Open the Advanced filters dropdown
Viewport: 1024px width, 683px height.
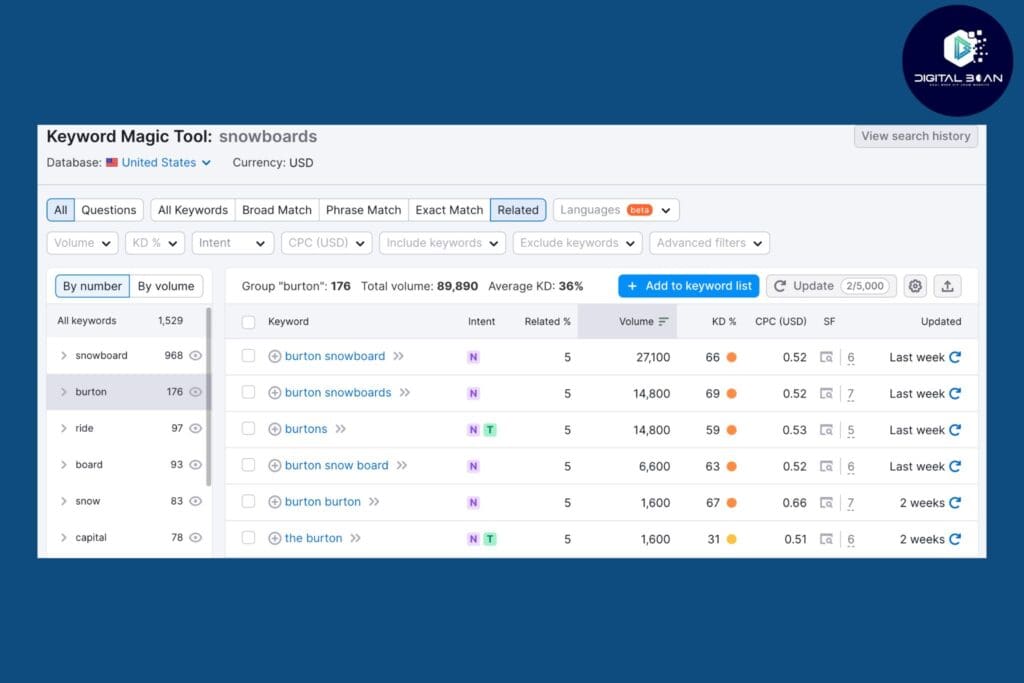(709, 243)
